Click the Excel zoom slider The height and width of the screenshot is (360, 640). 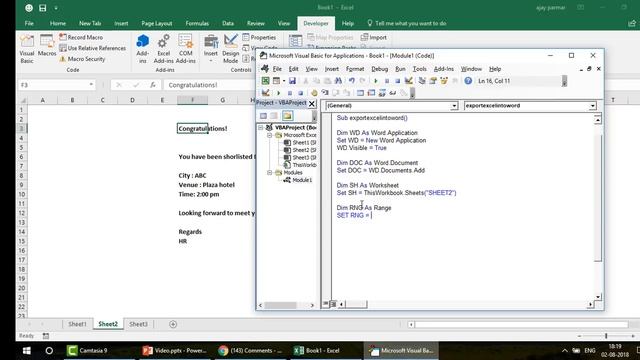606,336
